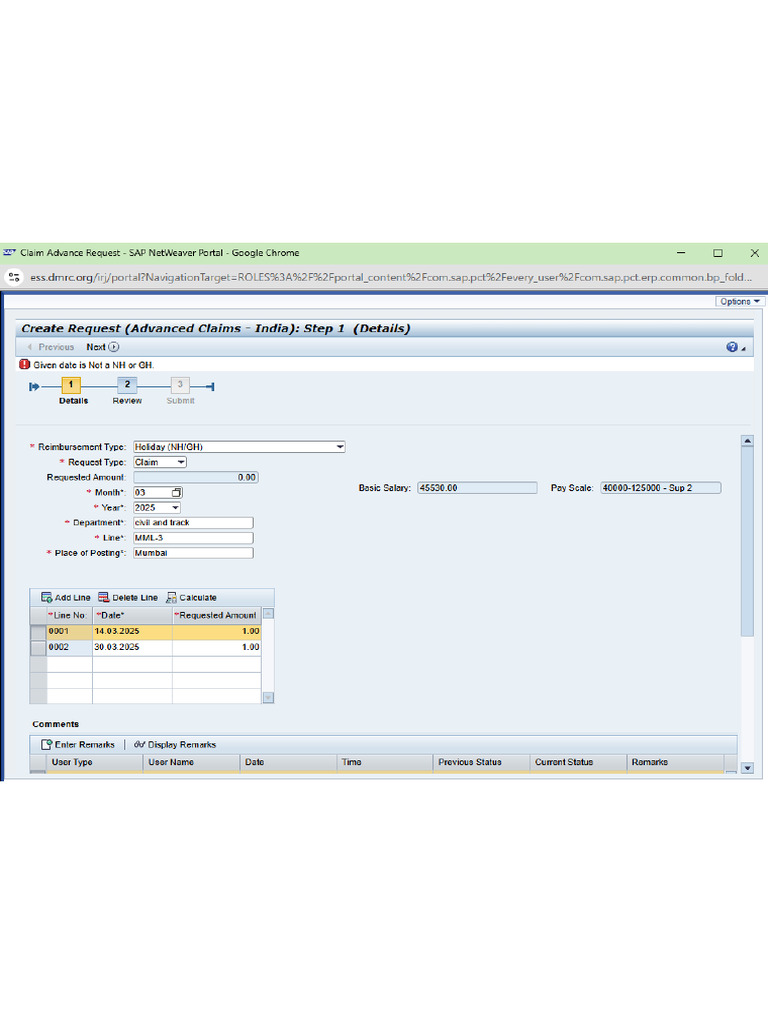Click the Requested Amount column header
768x1024 pixels.
tap(217, 615)
